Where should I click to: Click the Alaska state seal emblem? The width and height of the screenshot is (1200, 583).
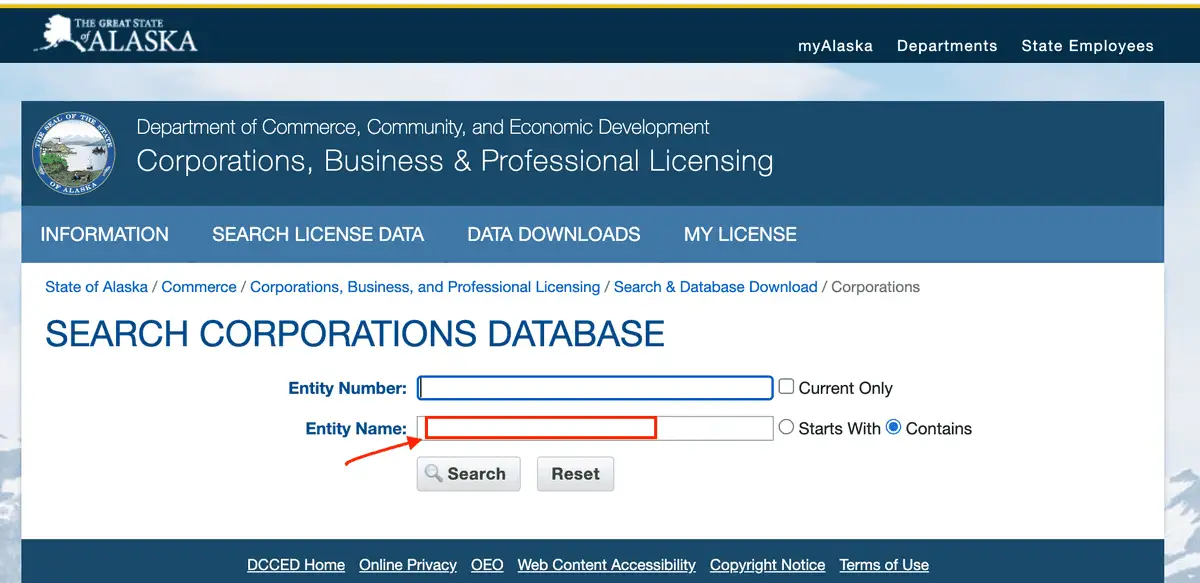tap(75, 153)
